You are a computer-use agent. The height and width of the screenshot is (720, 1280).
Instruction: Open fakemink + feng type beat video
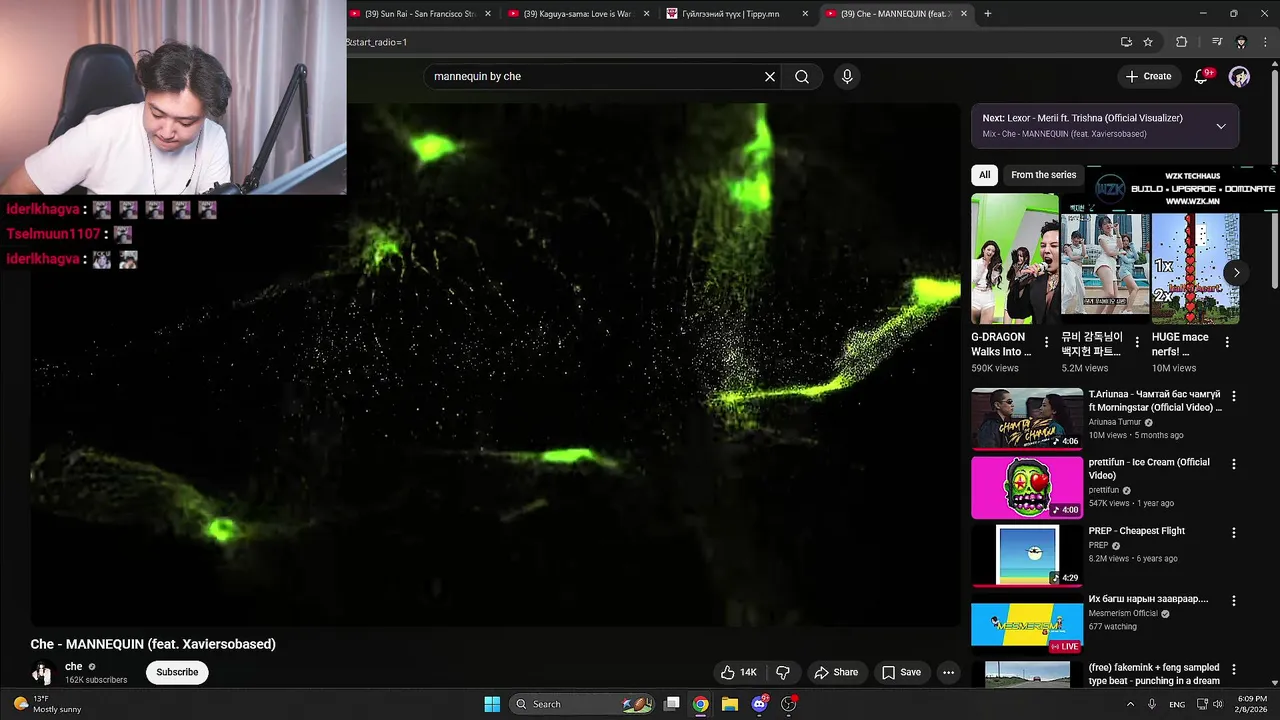(1154, 674)
